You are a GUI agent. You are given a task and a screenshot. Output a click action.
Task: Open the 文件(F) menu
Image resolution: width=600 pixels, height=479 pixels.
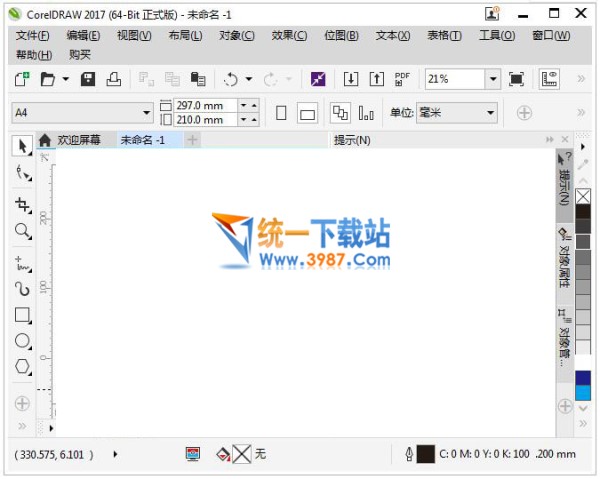point(33,36)
